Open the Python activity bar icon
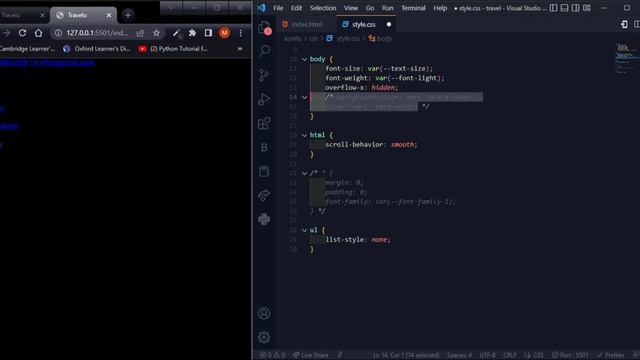The image size is (640, 360). point(264,220)
